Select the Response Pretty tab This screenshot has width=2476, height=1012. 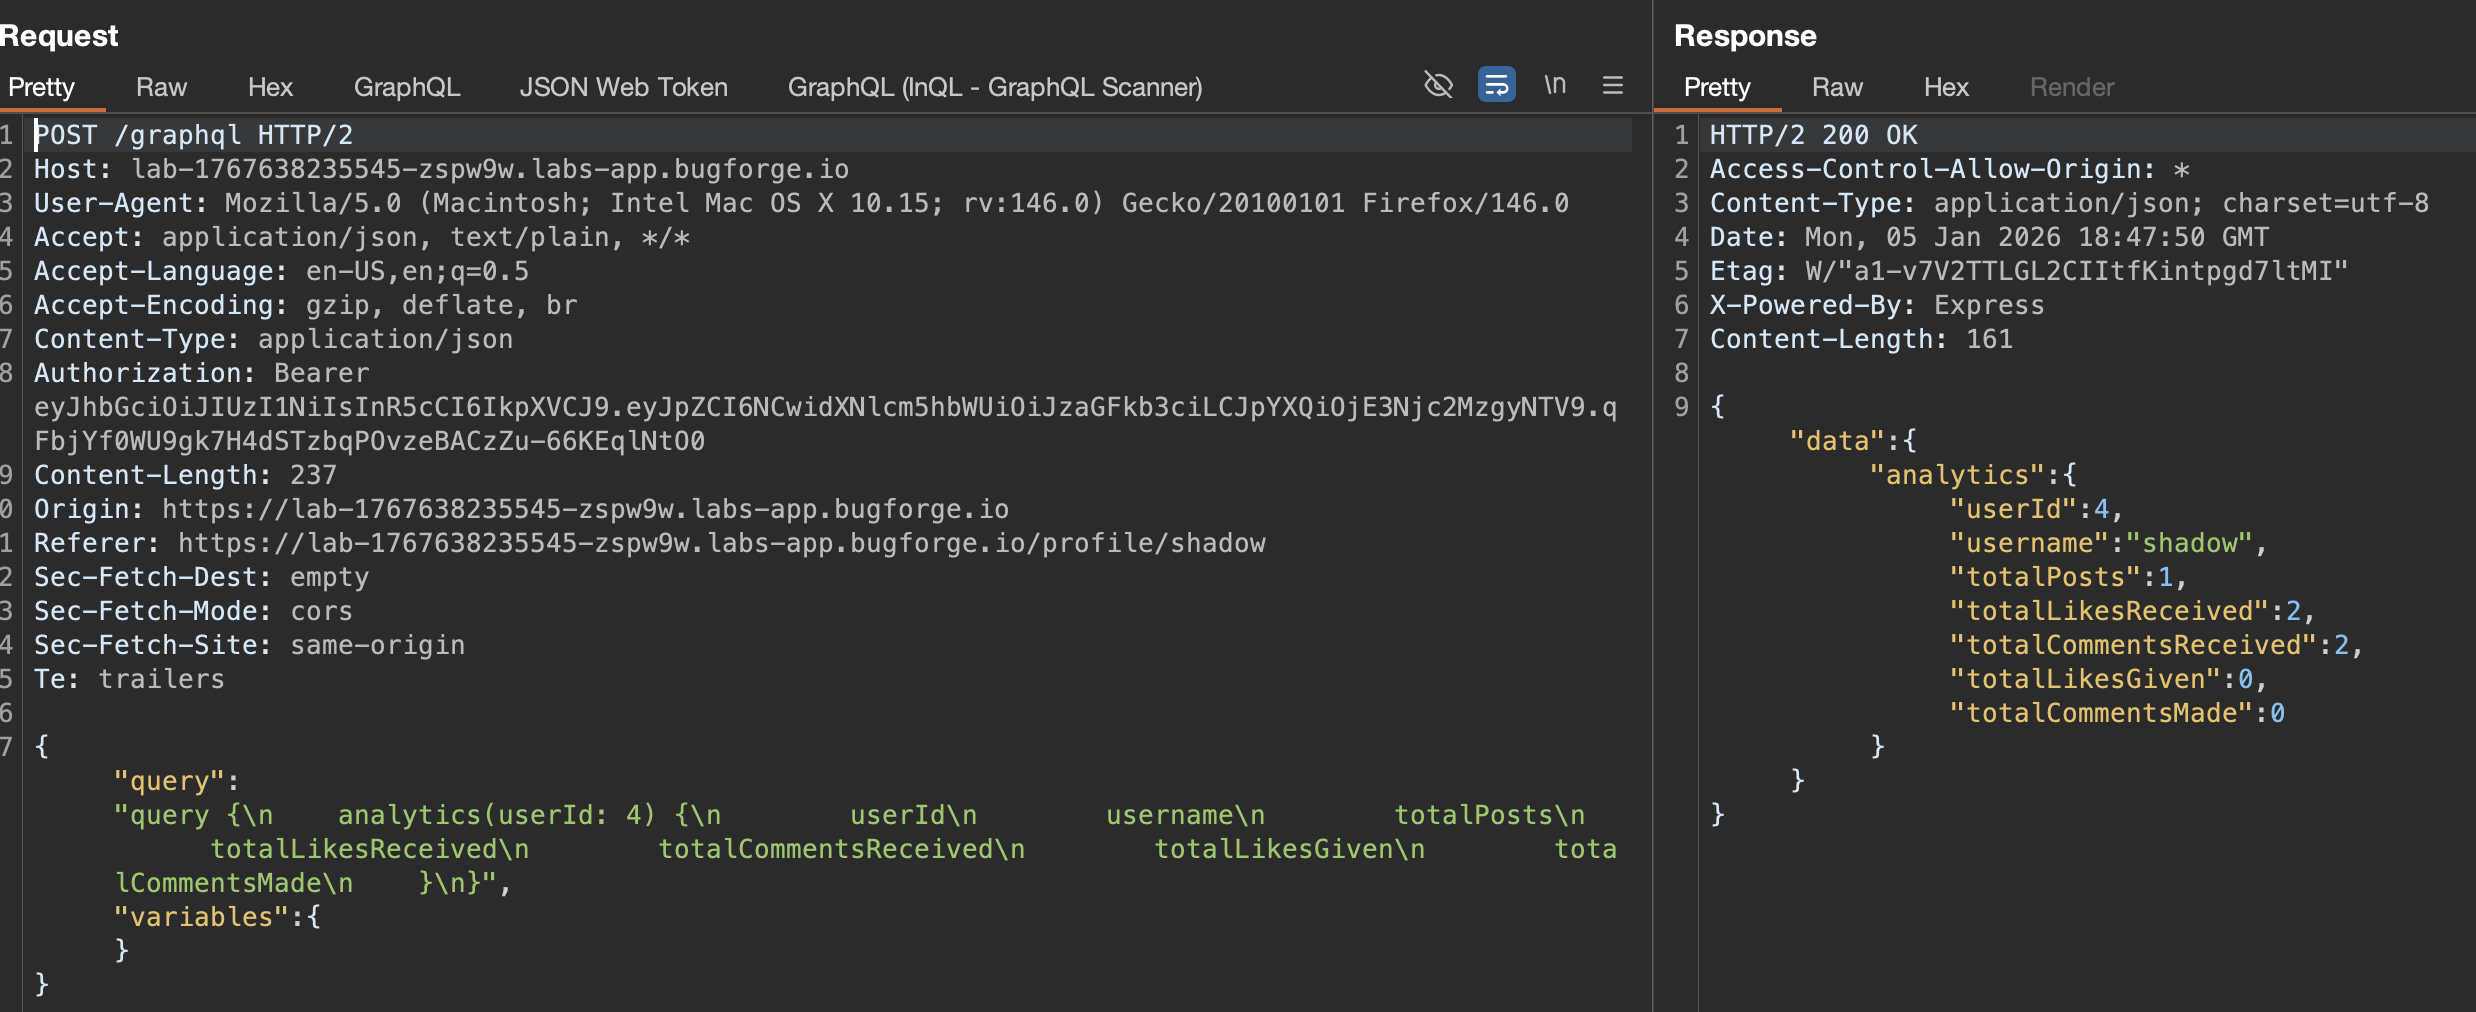coord(1716,87)
